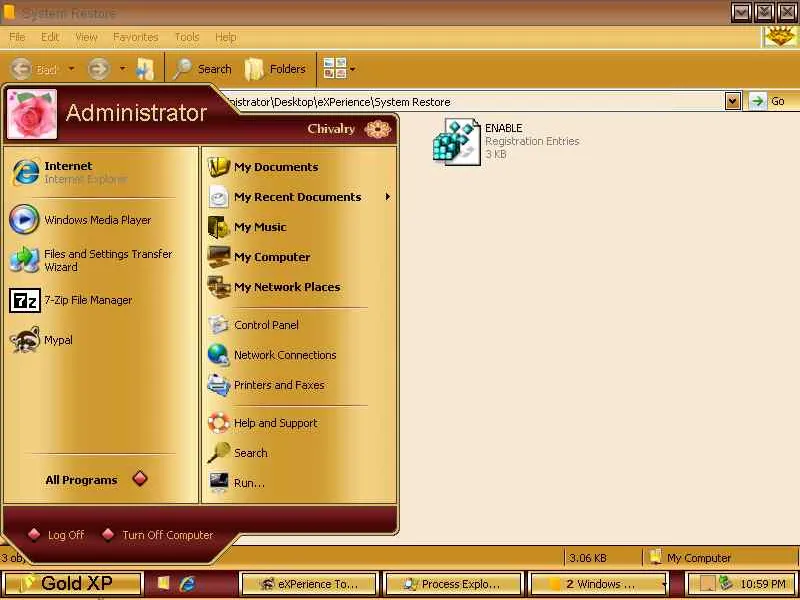Click Internet Explorer quick launch icon
This screenshot has height=600, width=800.
(188, 583)
